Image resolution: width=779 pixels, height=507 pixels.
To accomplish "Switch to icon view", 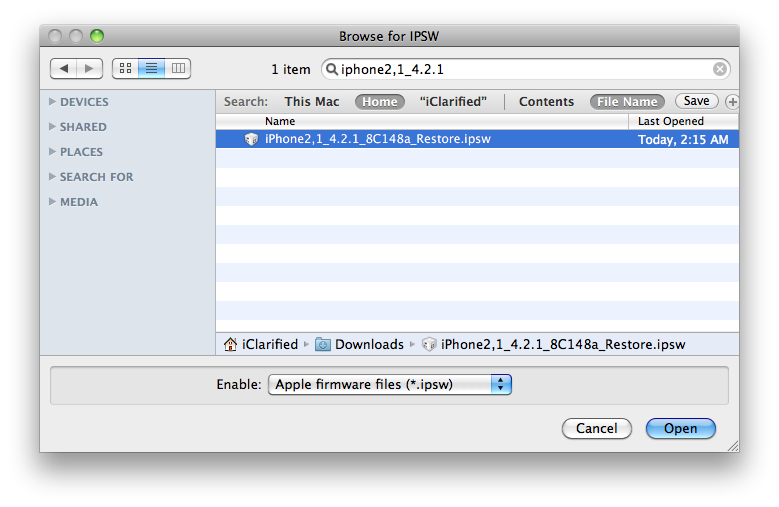I will pyautogui.click(x=125, y=69).
